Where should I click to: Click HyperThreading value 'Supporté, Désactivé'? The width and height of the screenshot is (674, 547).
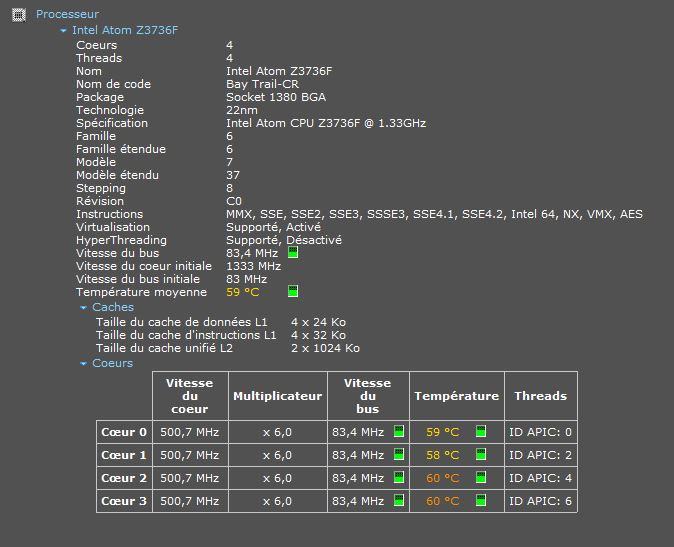tap(284, 240)
